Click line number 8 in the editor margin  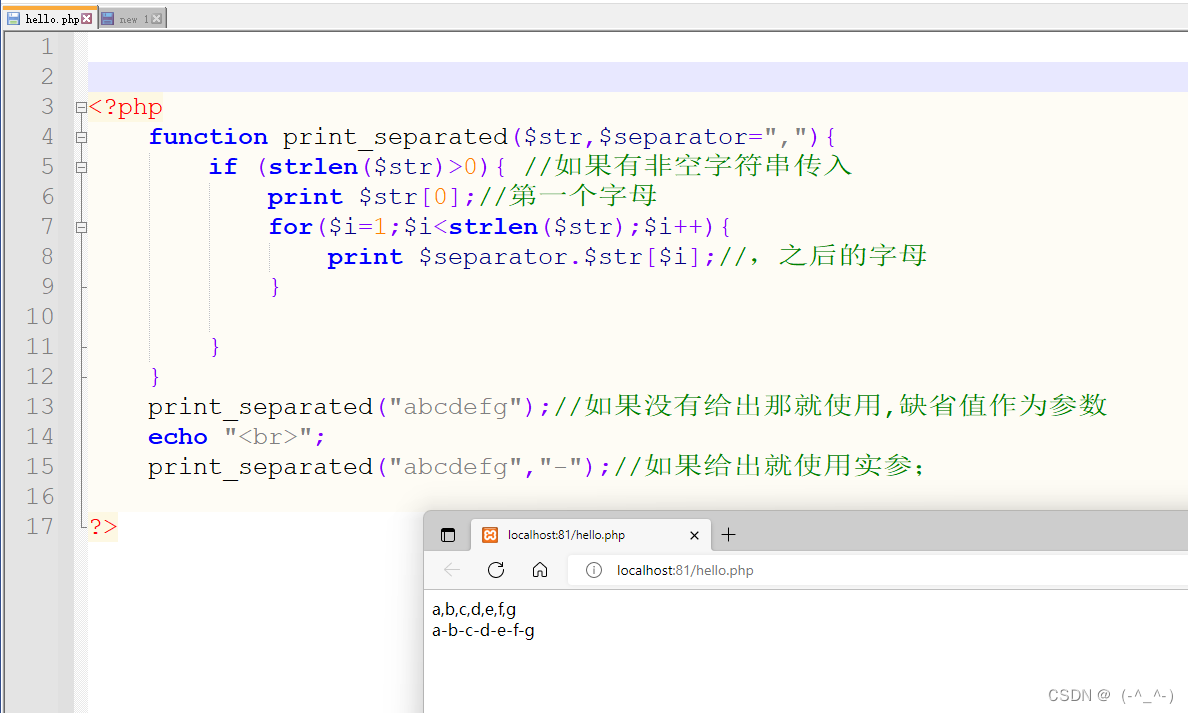coord(46,256)
